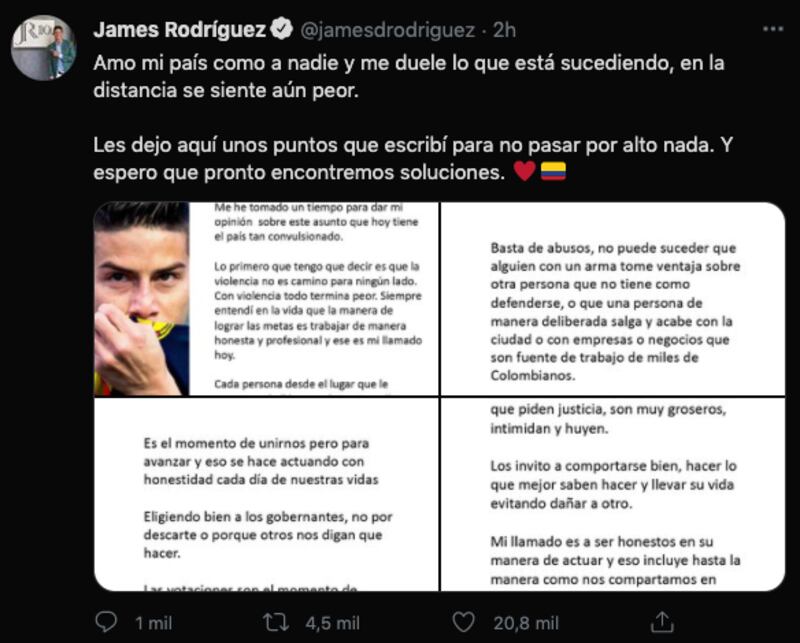This screenshot has width=800, height=643.
Task: Click the 2h timestamp
Action: tap(504, 30)
